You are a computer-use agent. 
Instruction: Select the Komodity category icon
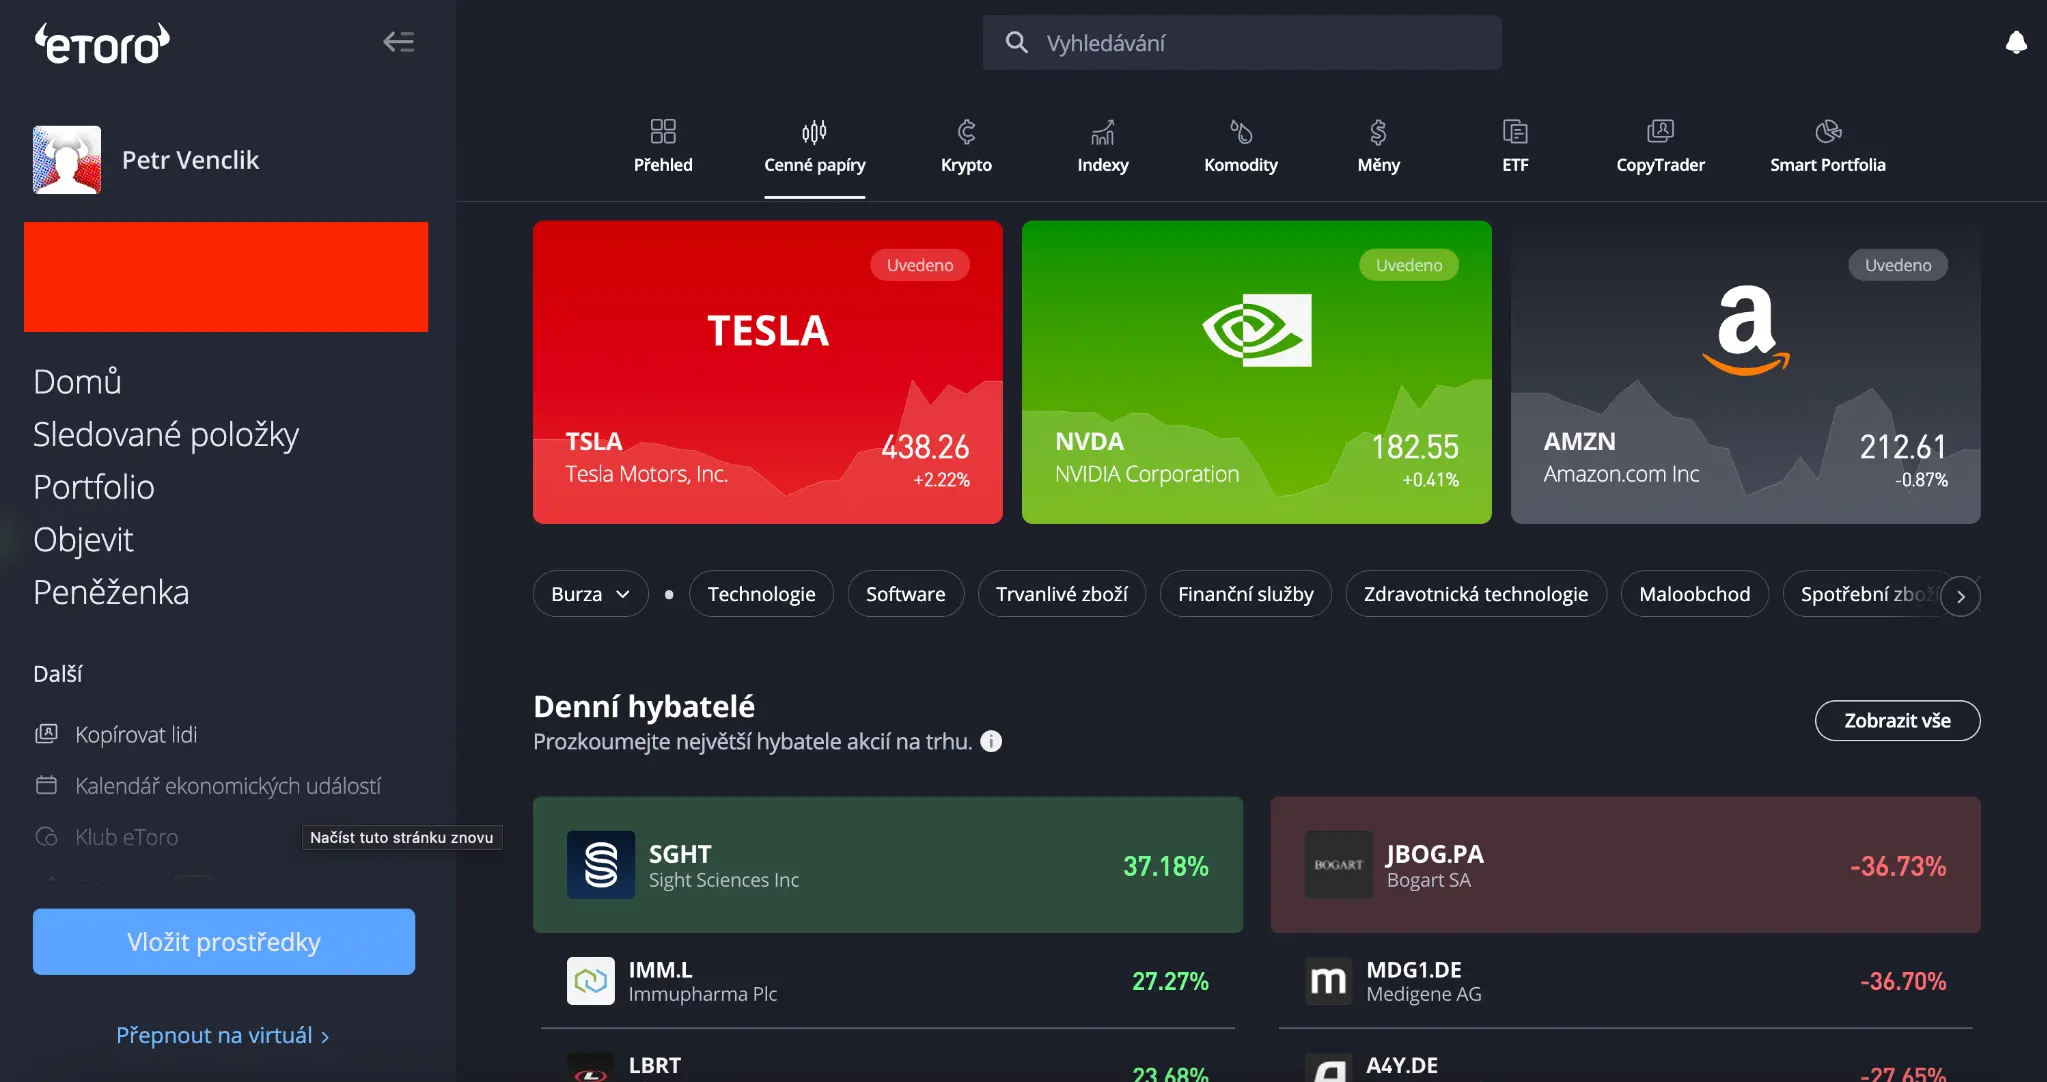(1240, 133)
